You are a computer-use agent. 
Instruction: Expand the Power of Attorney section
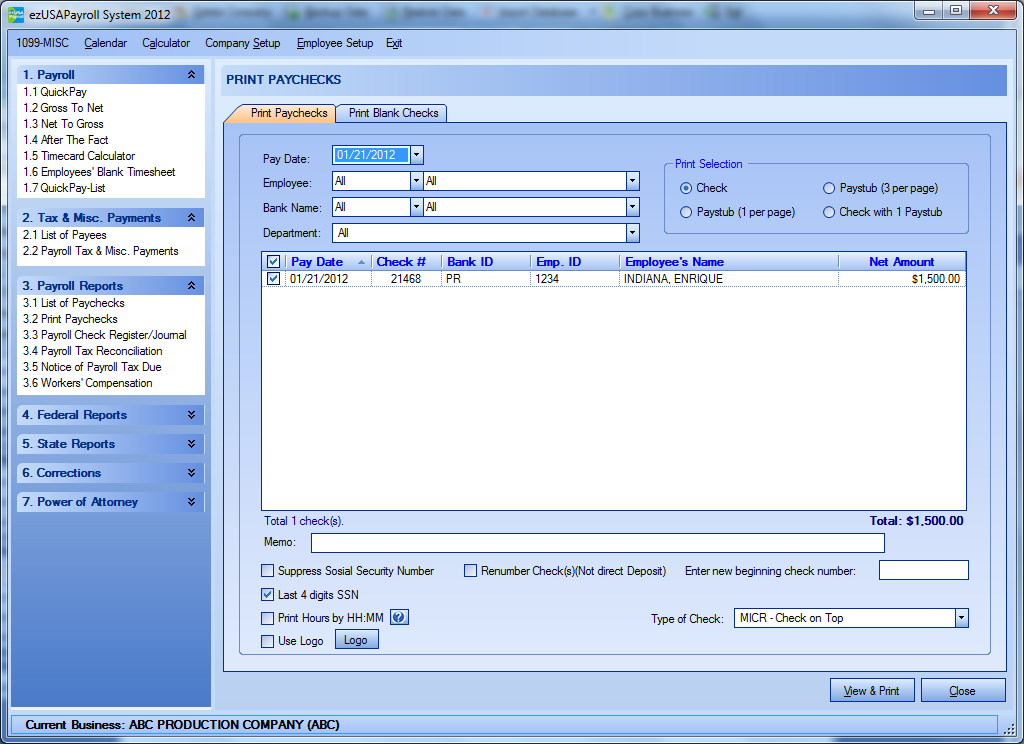191,502
